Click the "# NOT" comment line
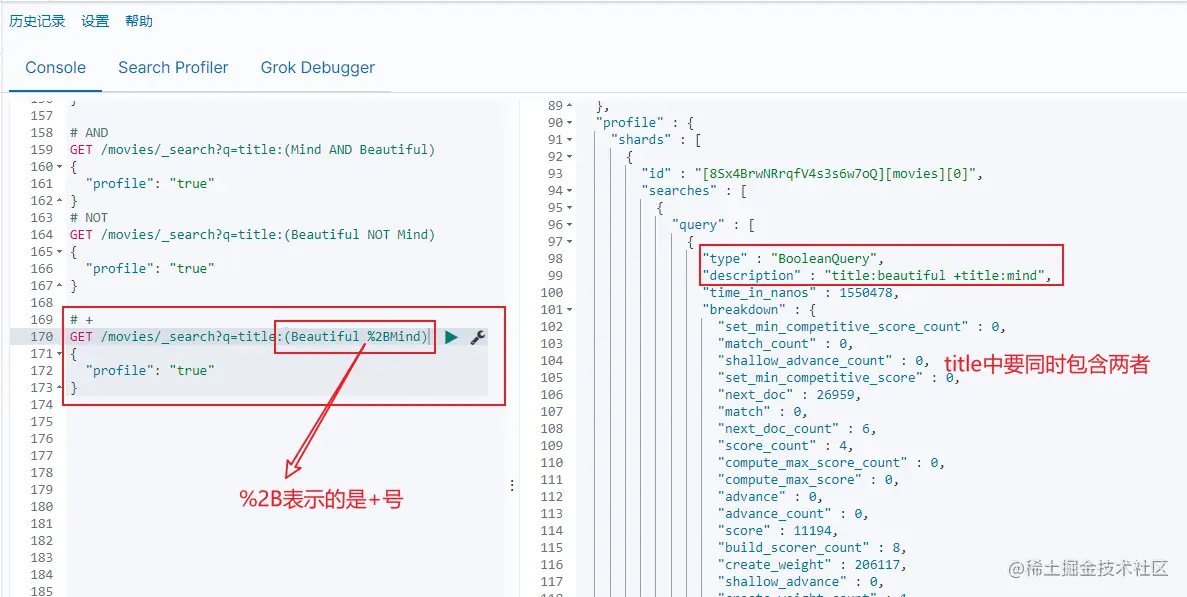The width and height of the screenshot is (1187, 597). click(x=89, y=217)
